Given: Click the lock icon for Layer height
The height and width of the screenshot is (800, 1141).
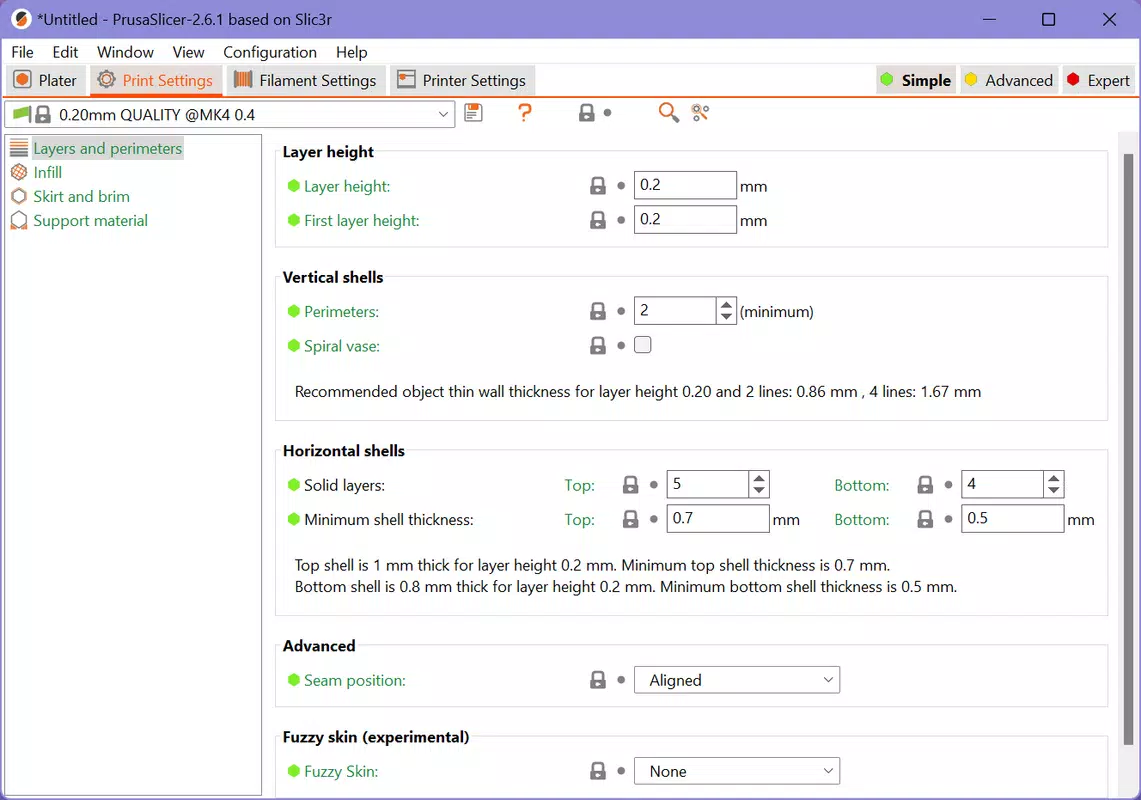Looking at the screenshot, I should [x=597, y=186].
